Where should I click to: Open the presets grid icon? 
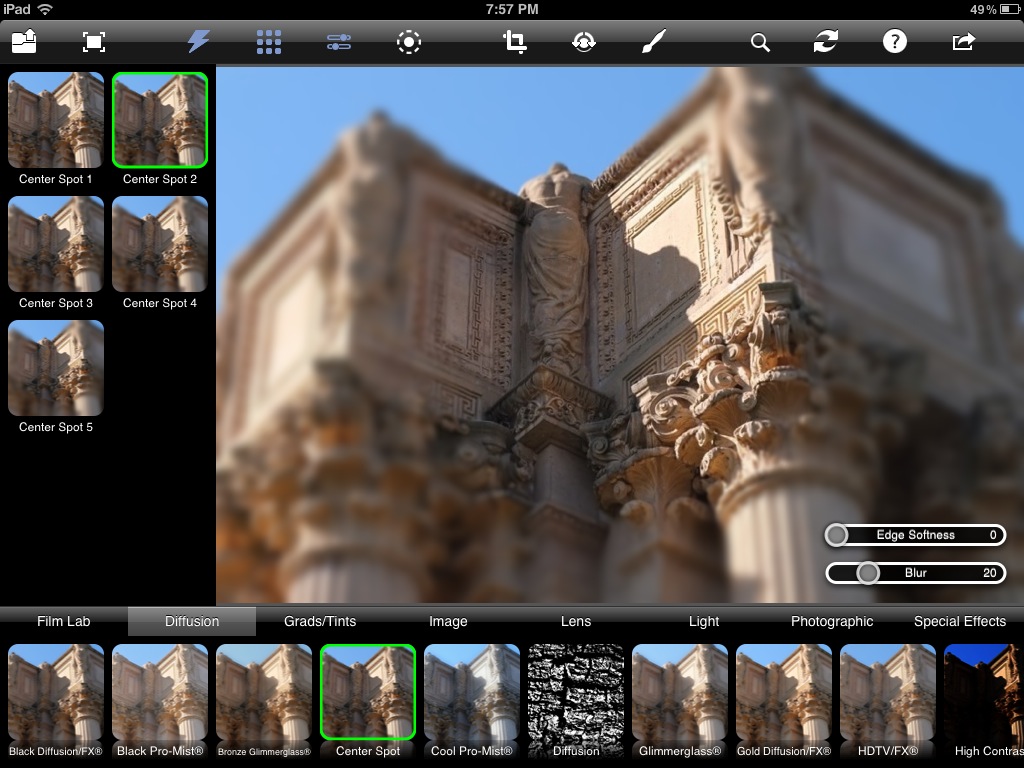tap(268, 42)
